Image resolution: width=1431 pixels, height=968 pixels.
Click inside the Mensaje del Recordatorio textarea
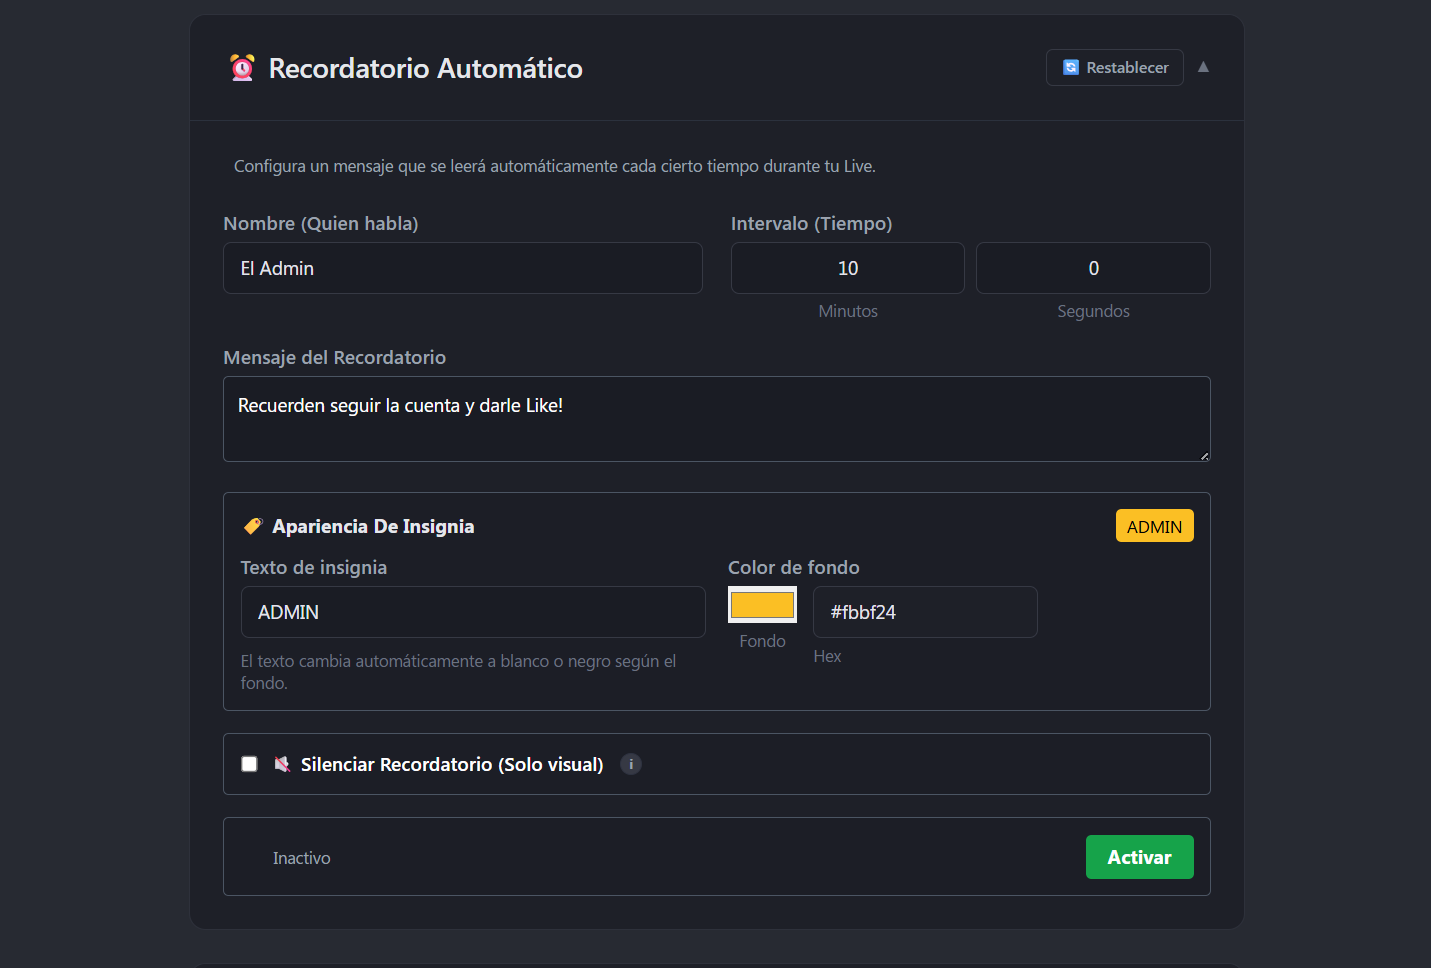click(x=716, y=419)
